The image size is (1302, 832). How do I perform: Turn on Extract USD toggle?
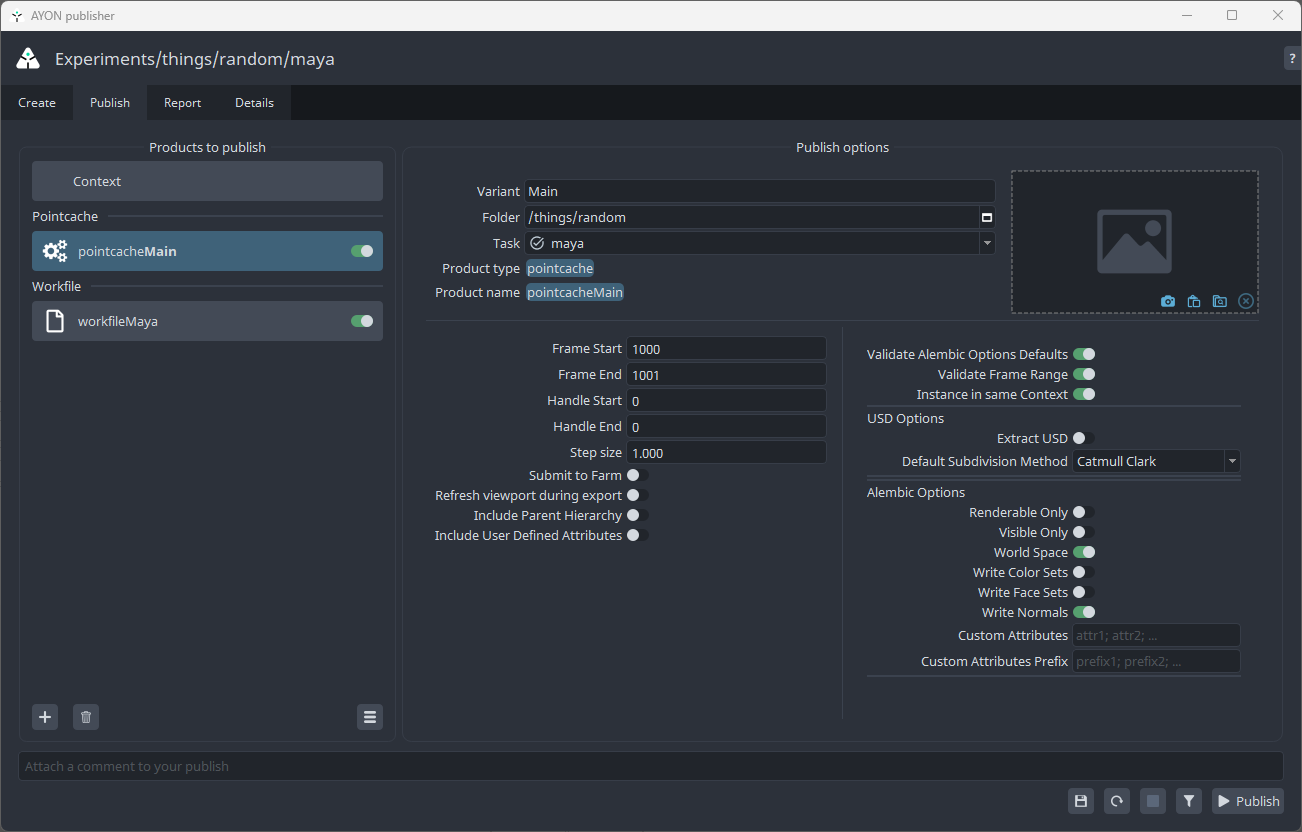click(1083, 438)
